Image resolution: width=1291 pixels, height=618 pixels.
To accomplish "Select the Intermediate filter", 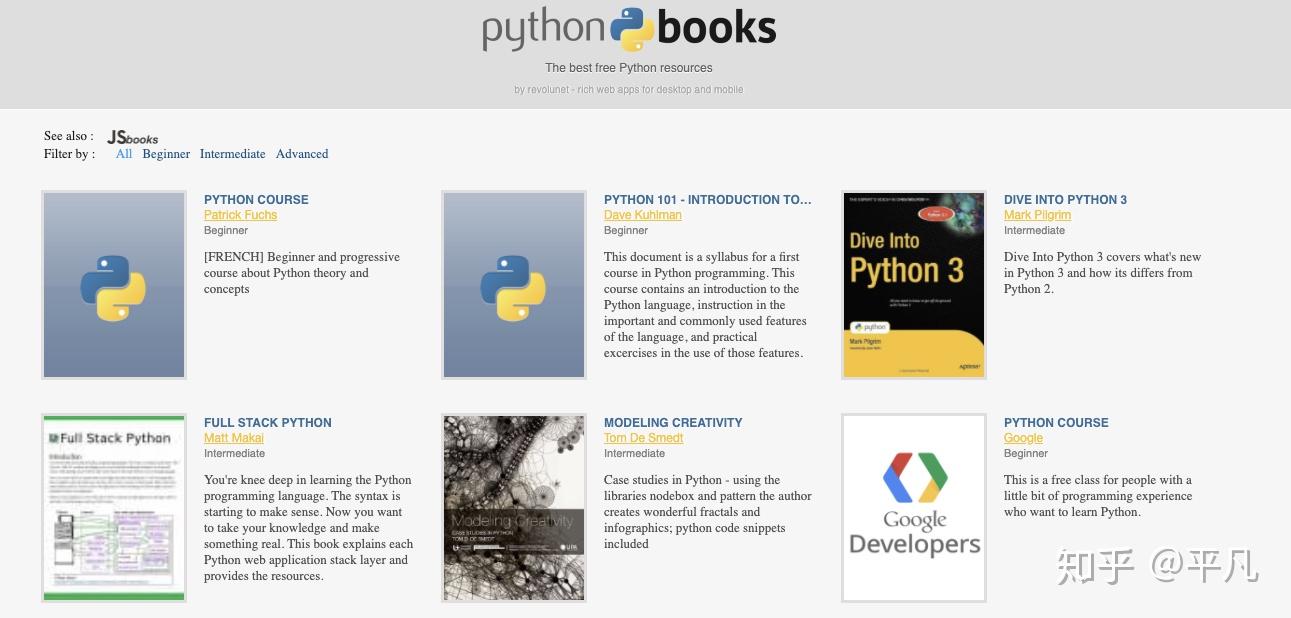I will coord(232,154).
